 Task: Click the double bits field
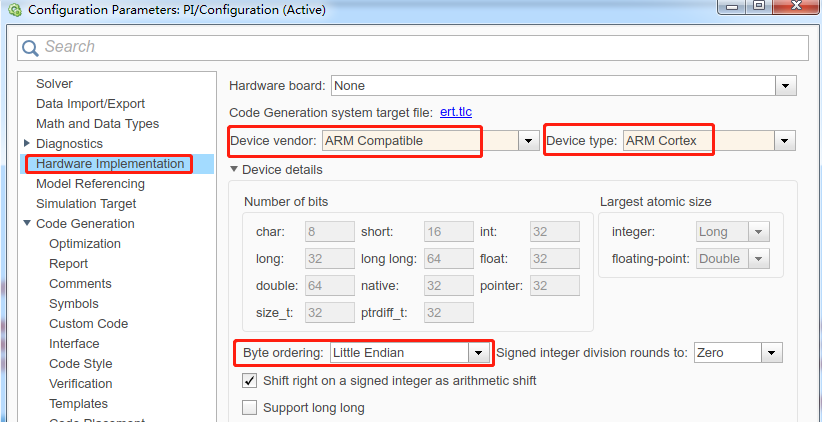click(x=330, y=286)
